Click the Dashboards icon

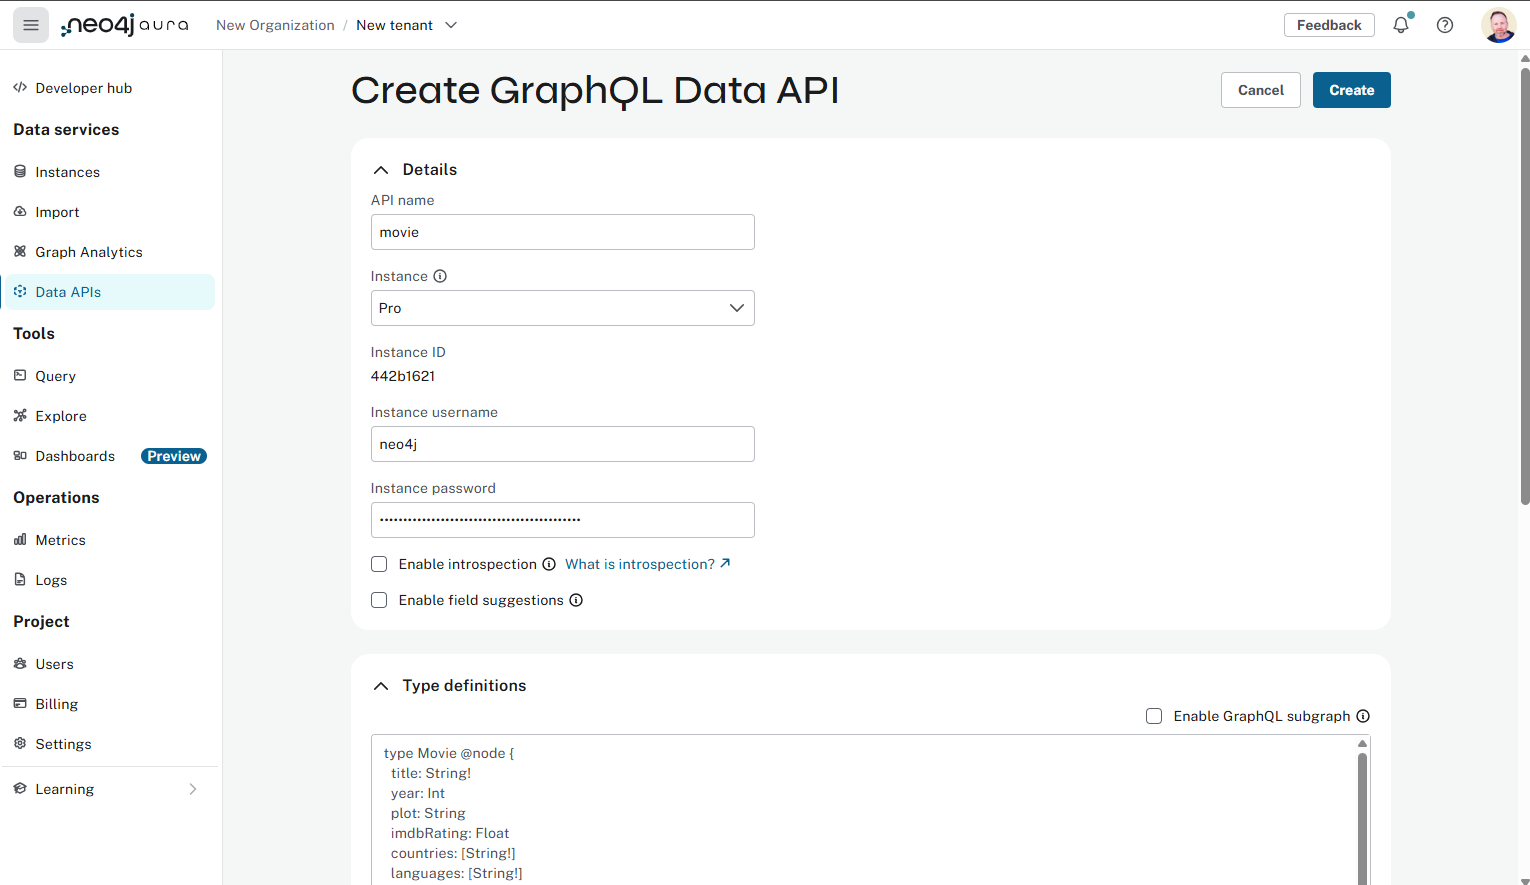[x=20, y=456]
